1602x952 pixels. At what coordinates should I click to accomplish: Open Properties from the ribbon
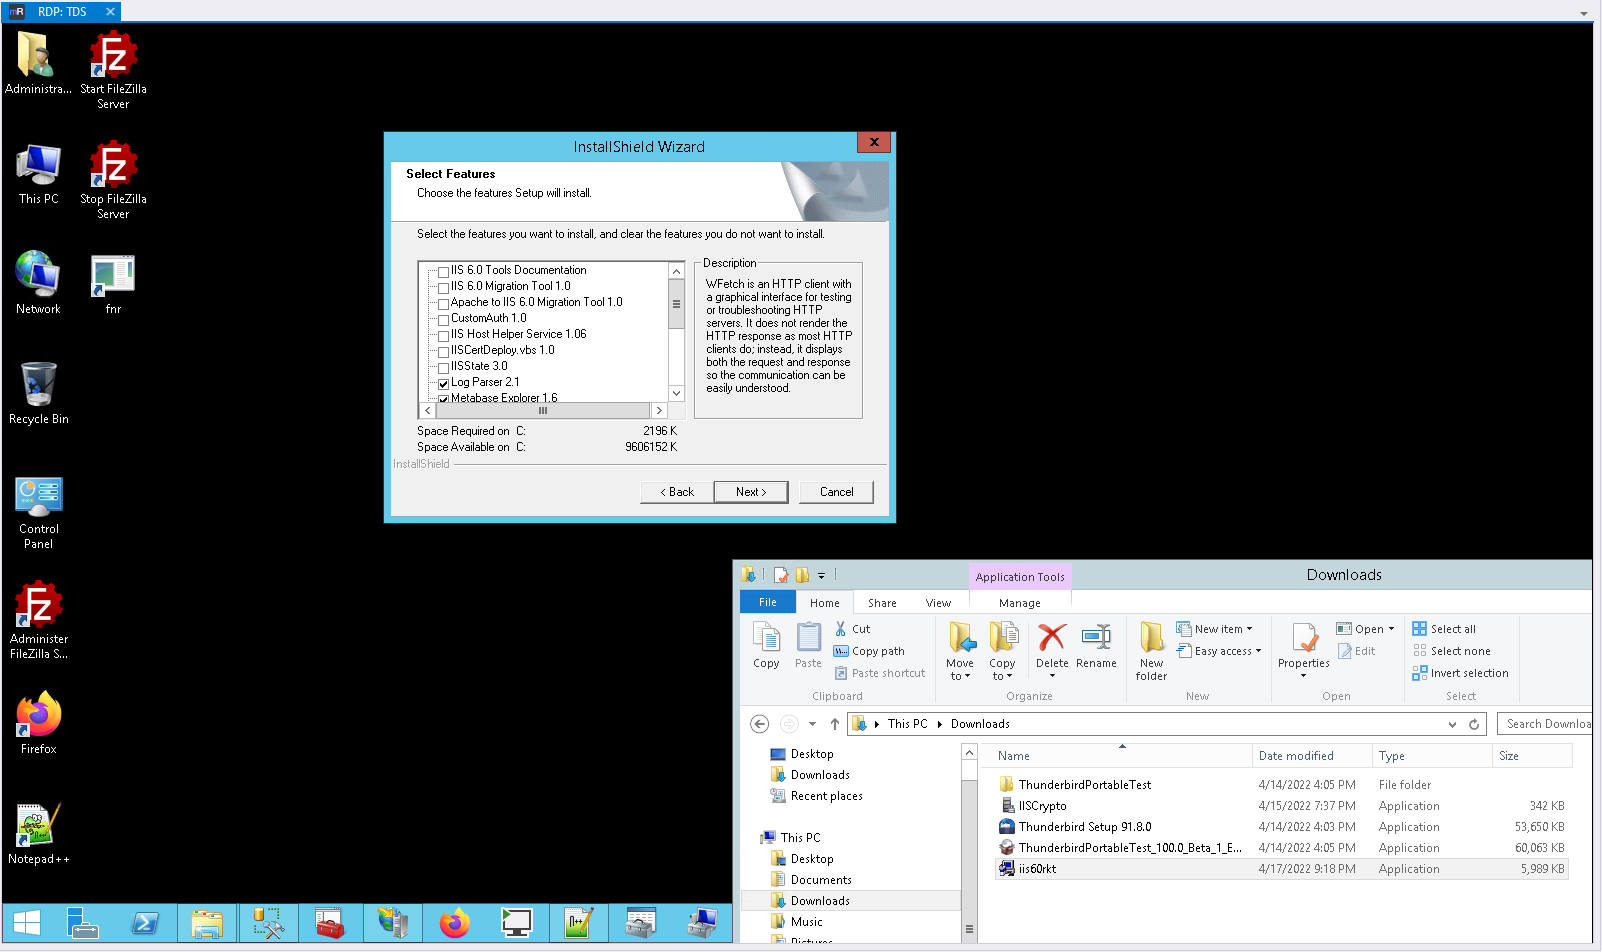(1304, 649)
